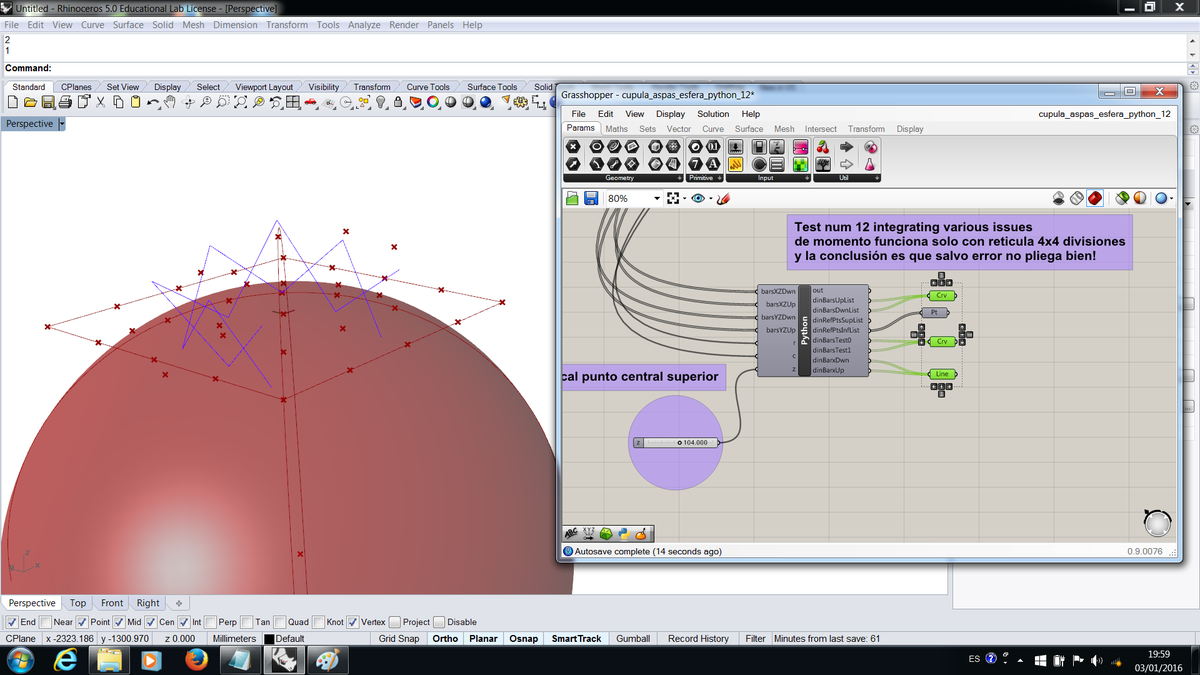Click the Cut scissors icon in Rhino toolbar
The width and height of the screenshot is (1200, 675).
(100, 102)
